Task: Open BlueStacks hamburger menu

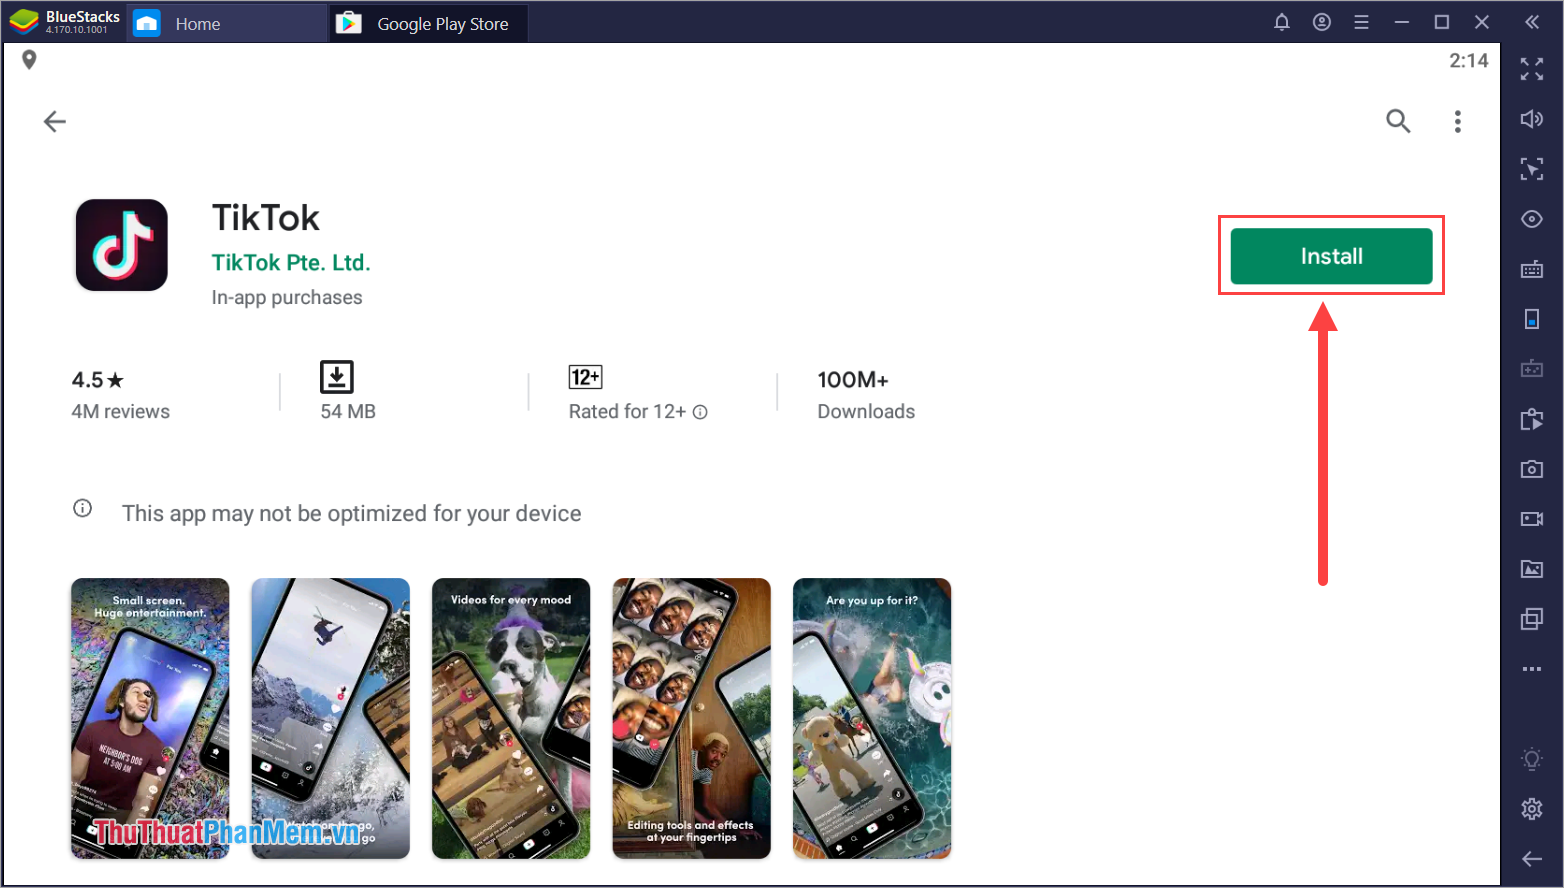Action: click(1361, 22)
